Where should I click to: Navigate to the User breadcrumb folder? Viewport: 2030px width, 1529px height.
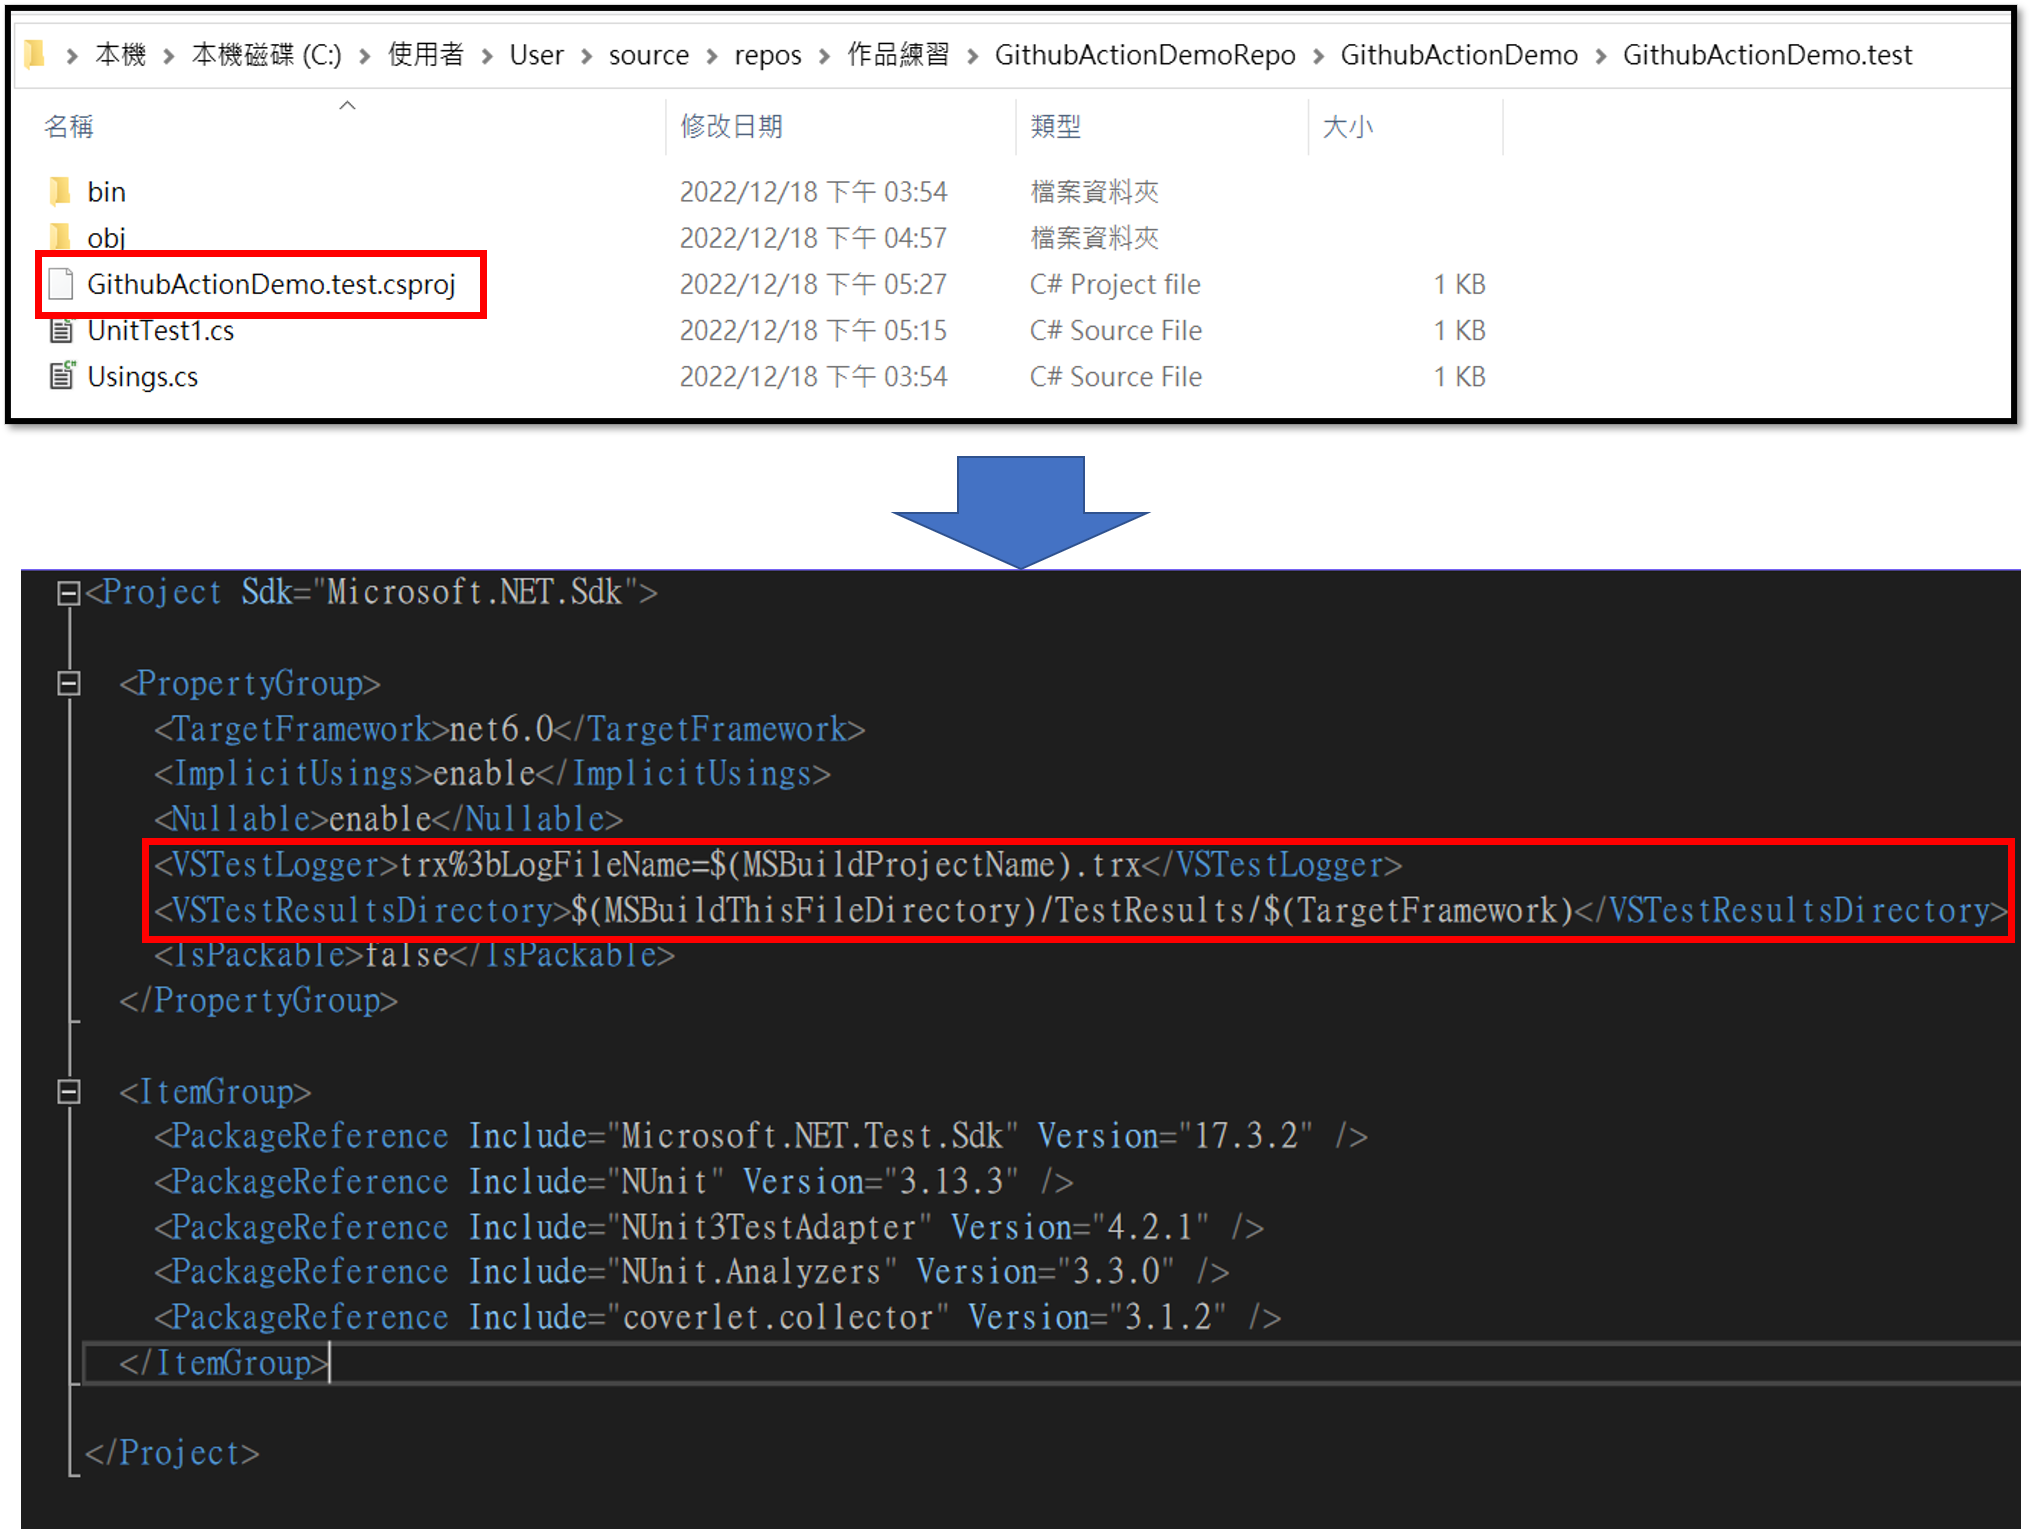536,55
